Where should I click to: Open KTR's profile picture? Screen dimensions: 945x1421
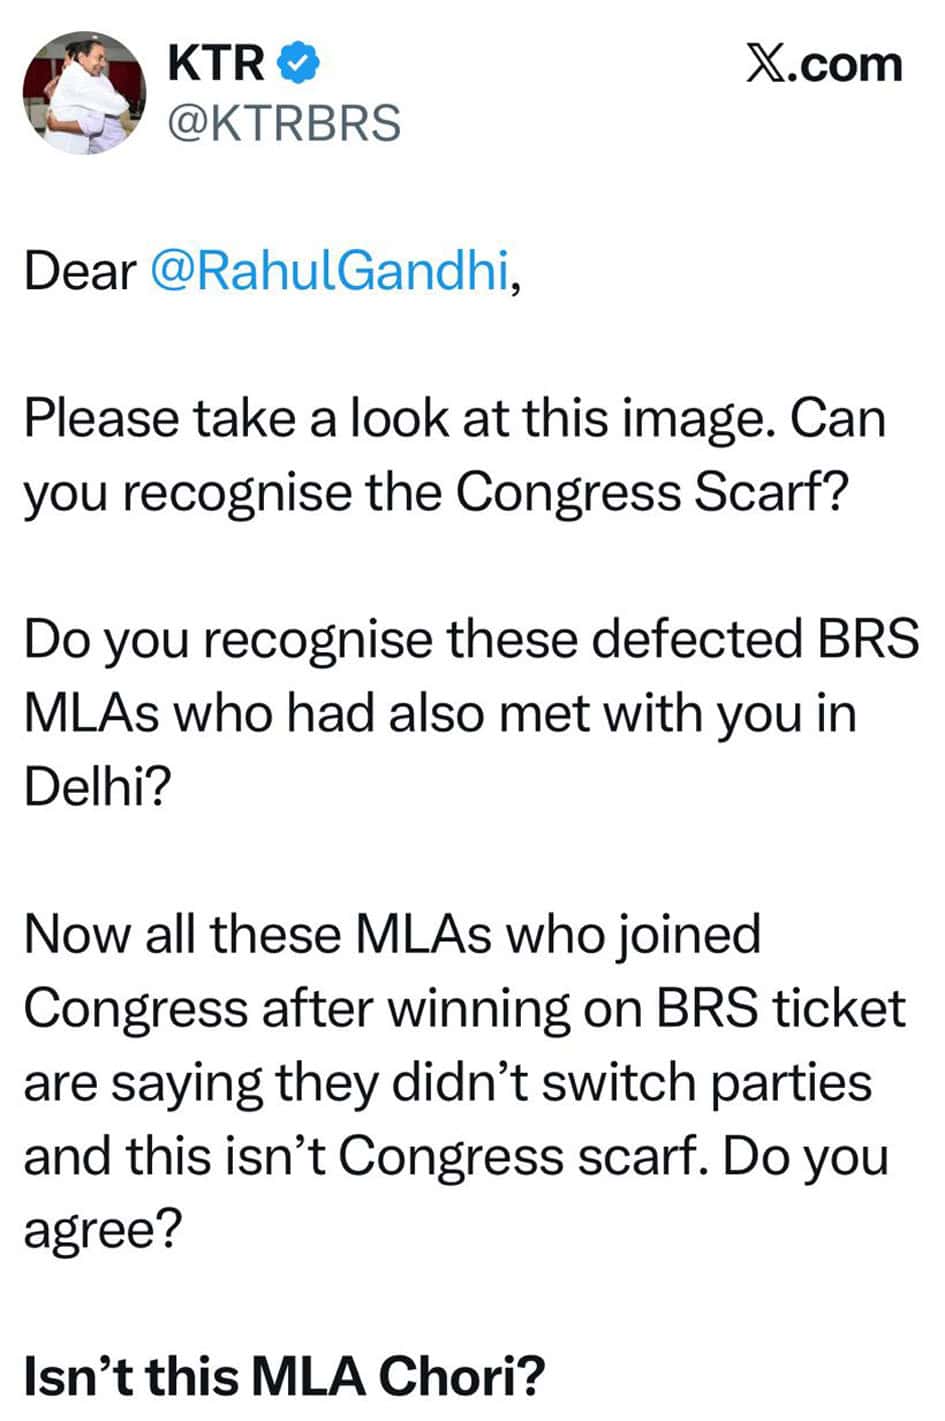coord(85,94)
